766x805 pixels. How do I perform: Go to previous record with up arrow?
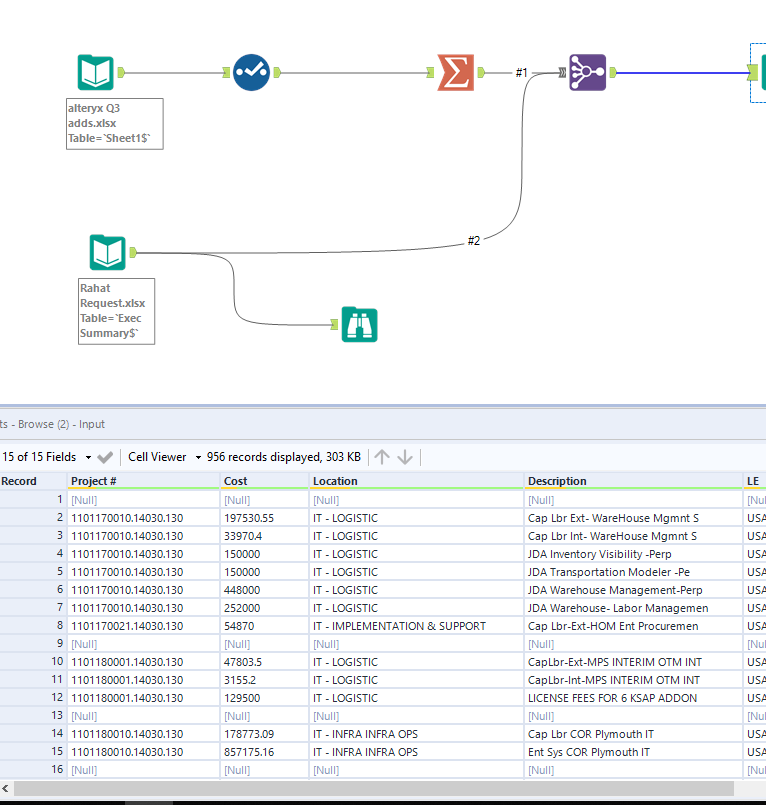pyautogui.click(x=382, y=457)
